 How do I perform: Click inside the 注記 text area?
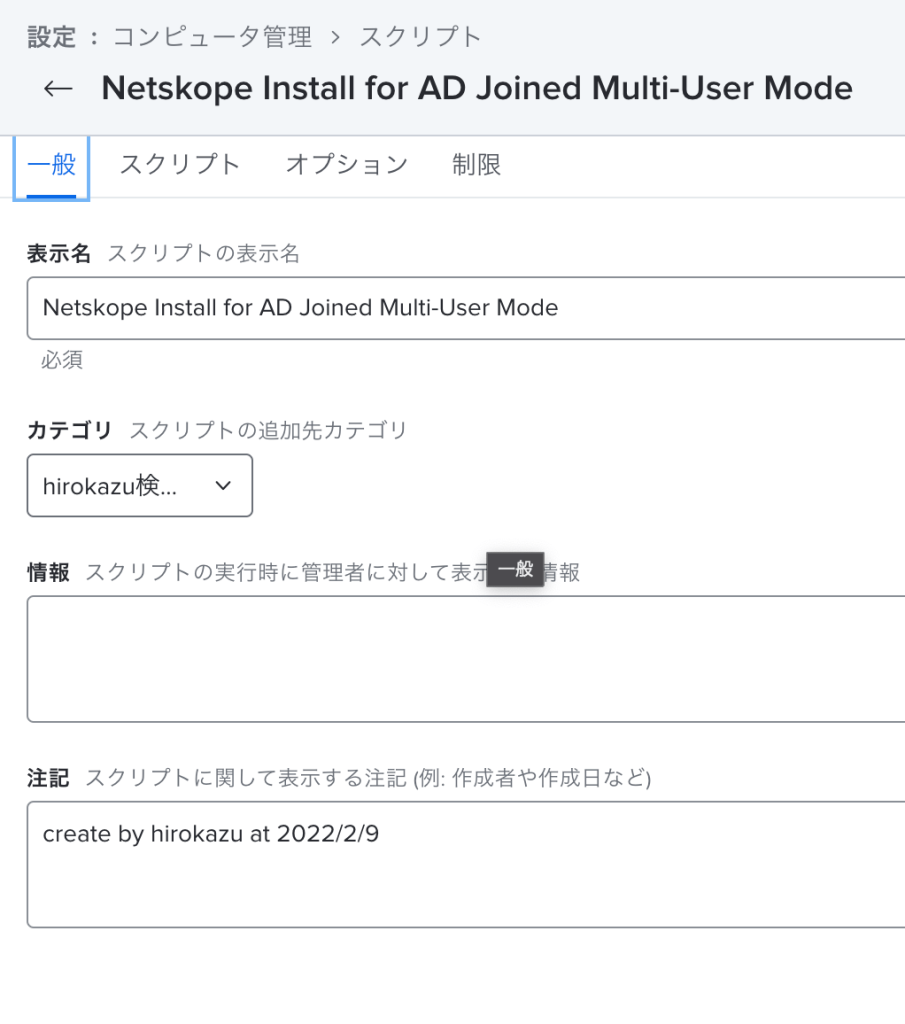466,865
